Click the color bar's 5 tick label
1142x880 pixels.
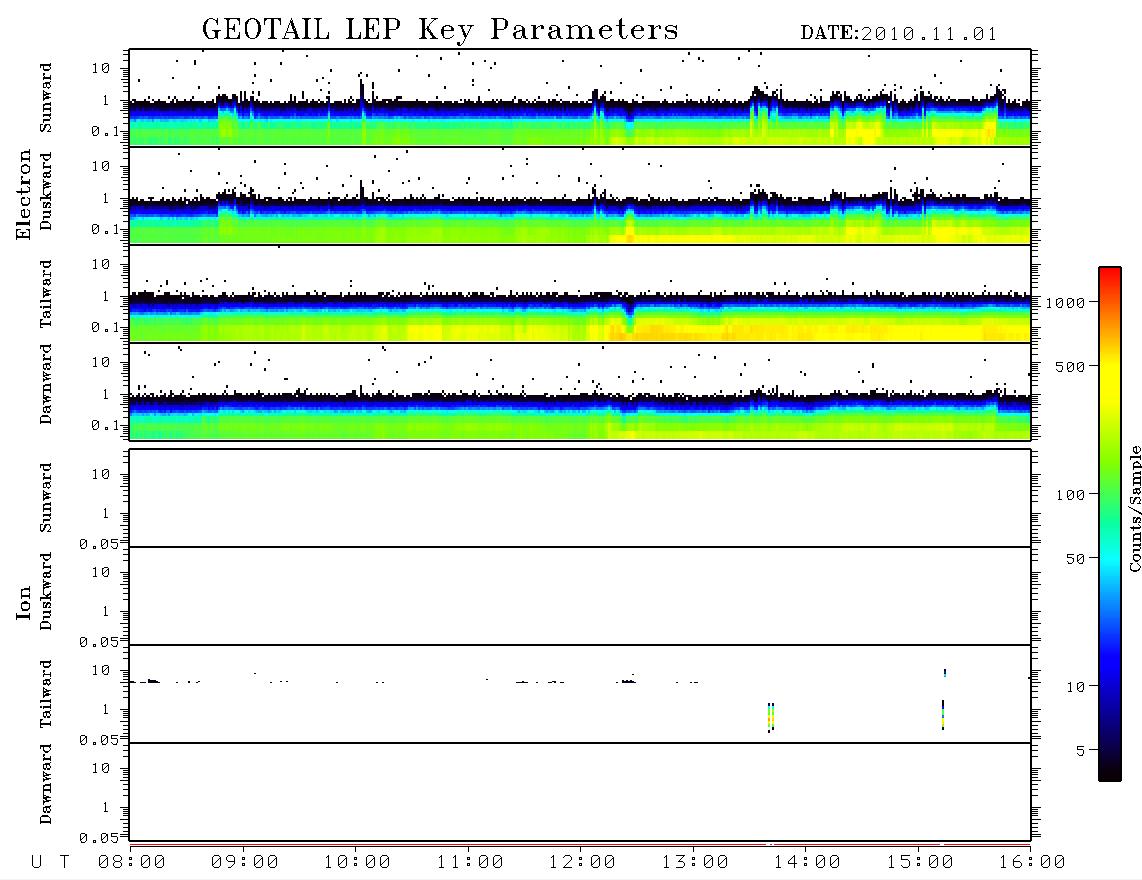pos(1081,751)
